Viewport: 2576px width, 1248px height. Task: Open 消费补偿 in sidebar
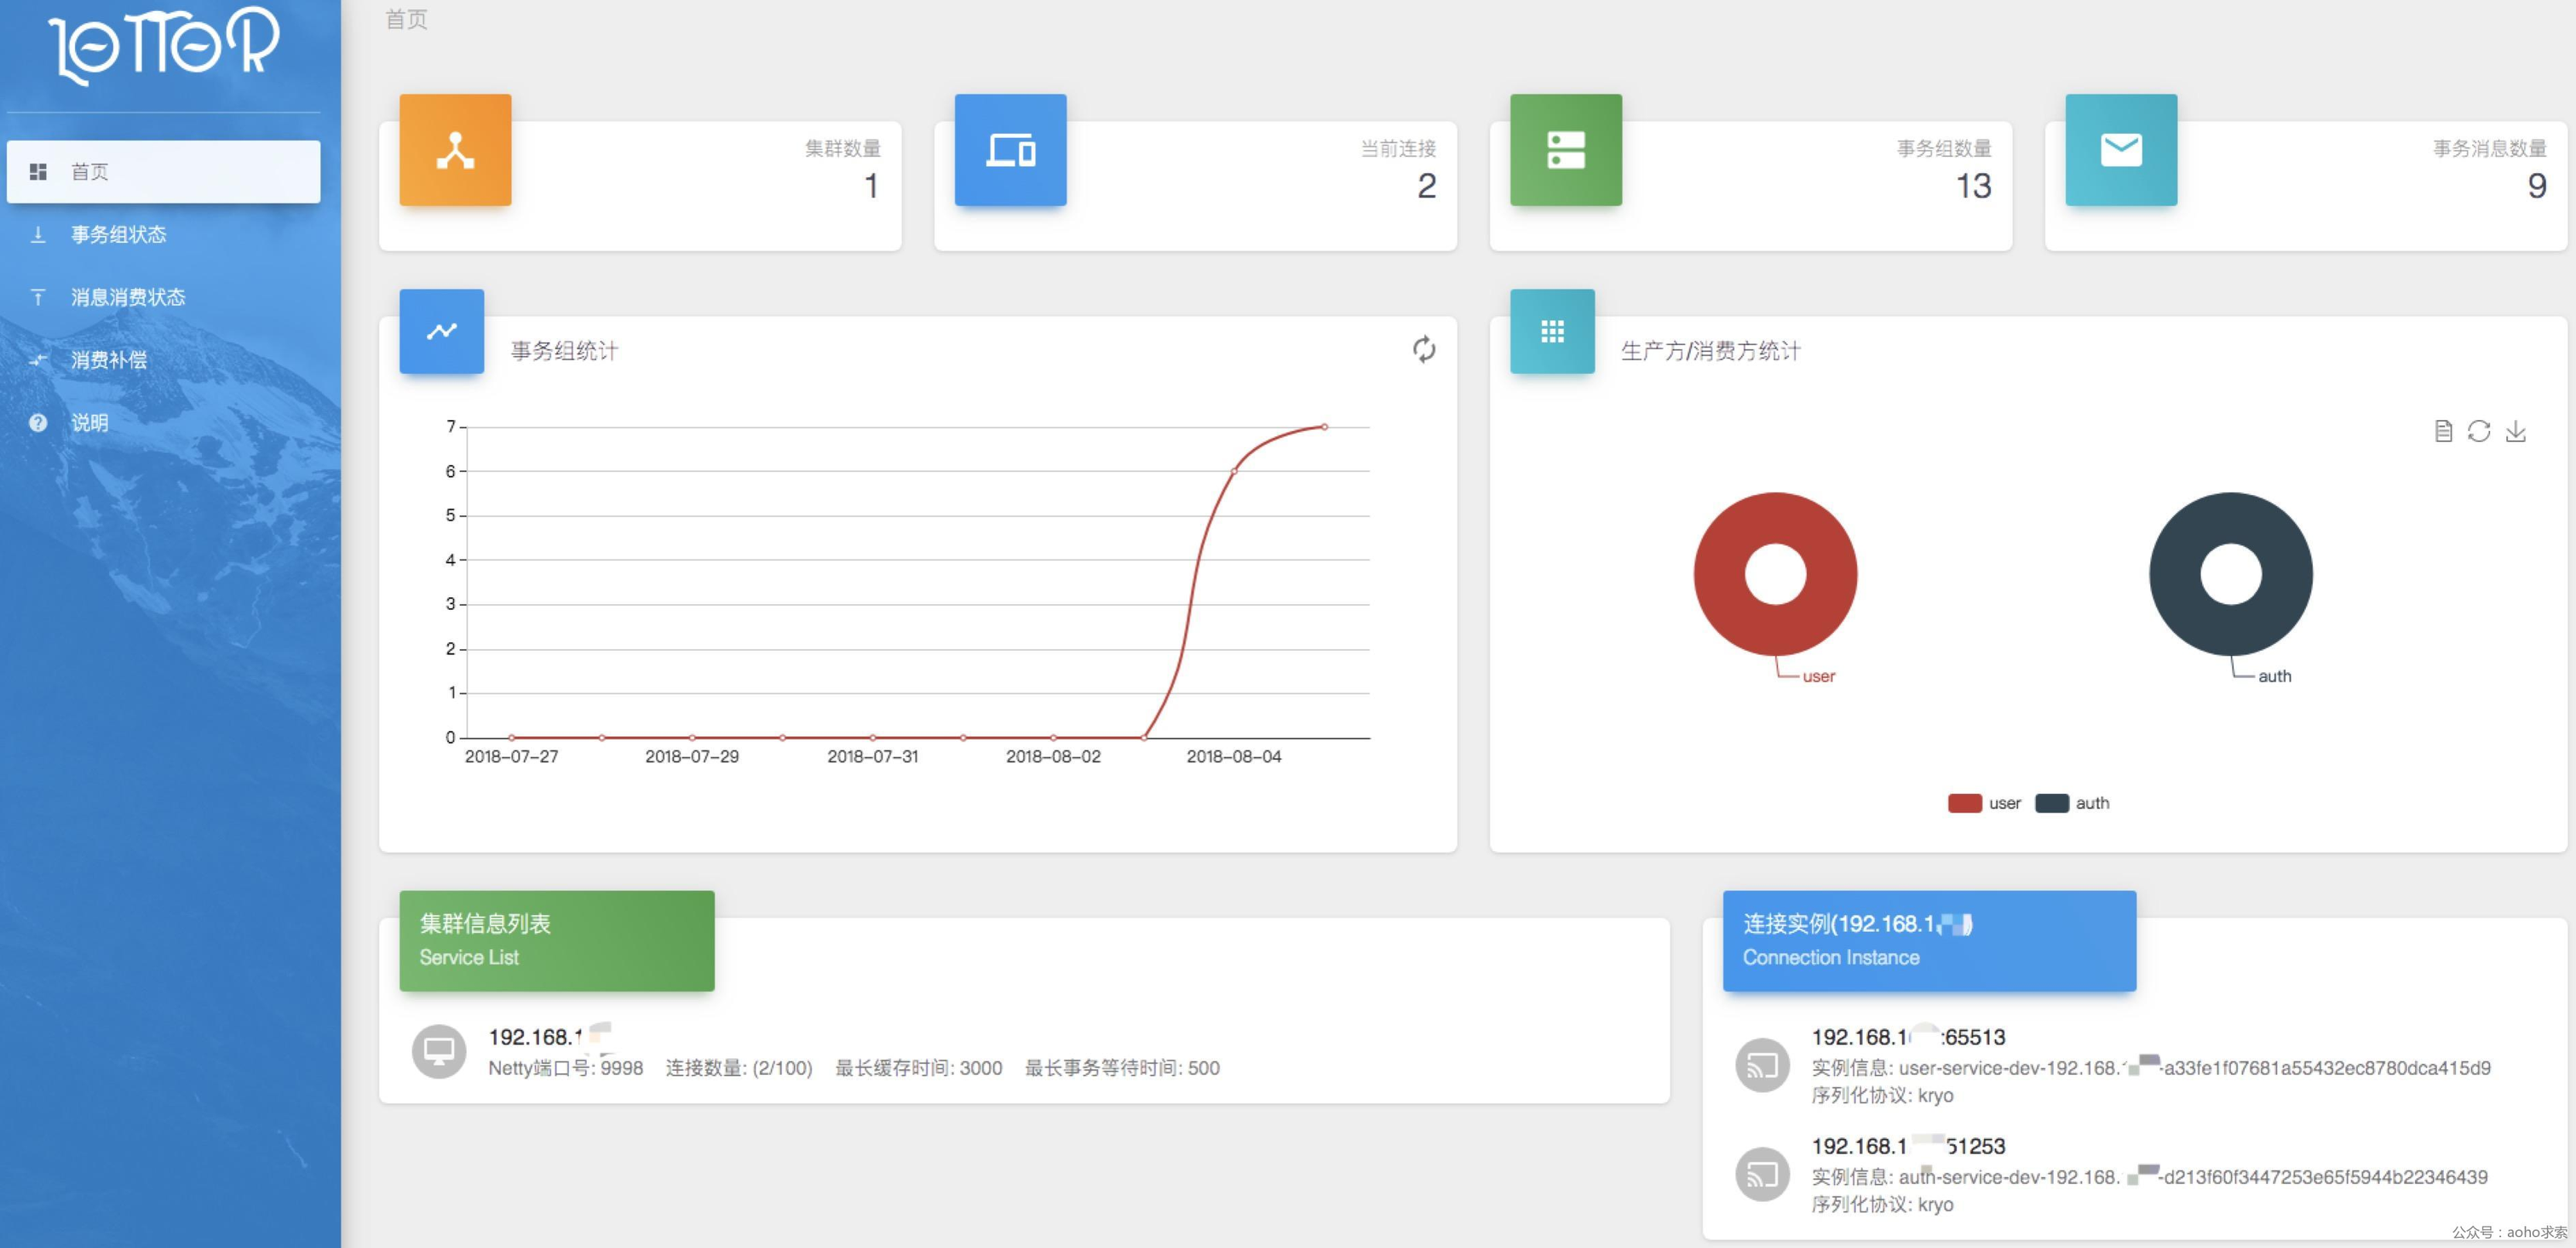(108, 360)
